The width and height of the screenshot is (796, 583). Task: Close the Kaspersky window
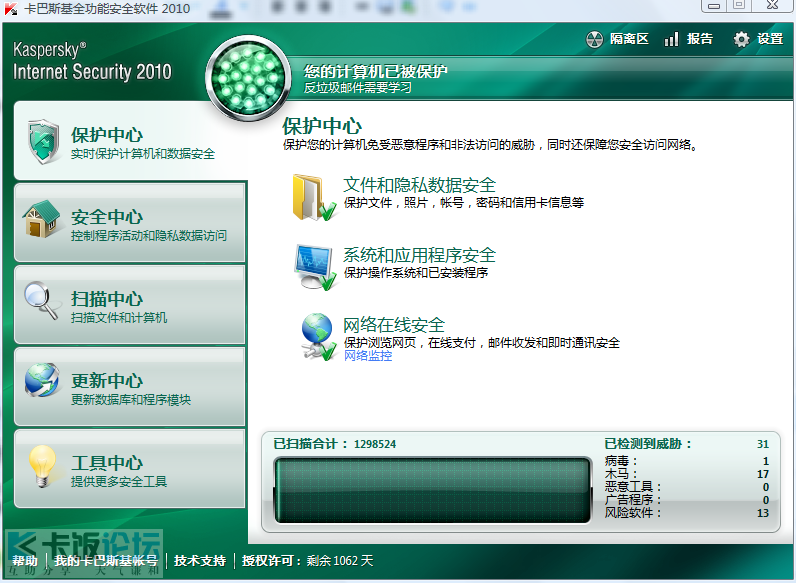772,5
